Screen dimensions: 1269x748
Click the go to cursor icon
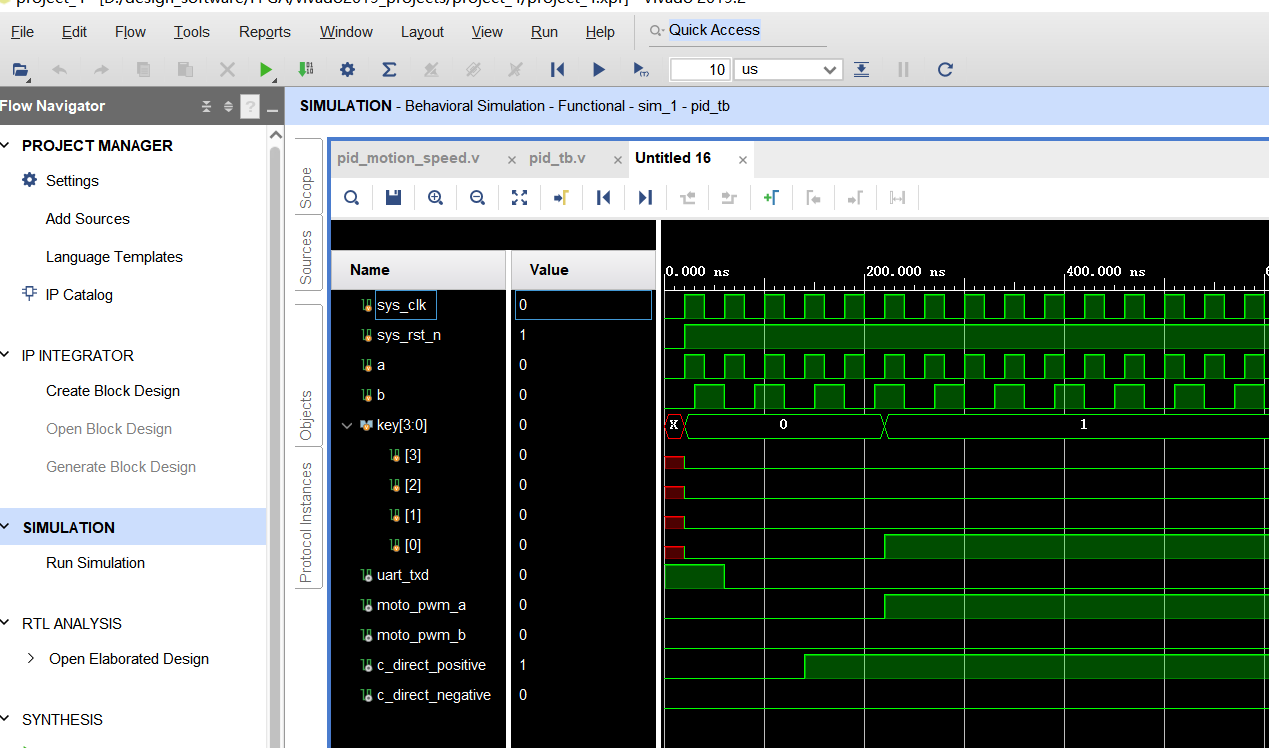click(x=561, y=198)
